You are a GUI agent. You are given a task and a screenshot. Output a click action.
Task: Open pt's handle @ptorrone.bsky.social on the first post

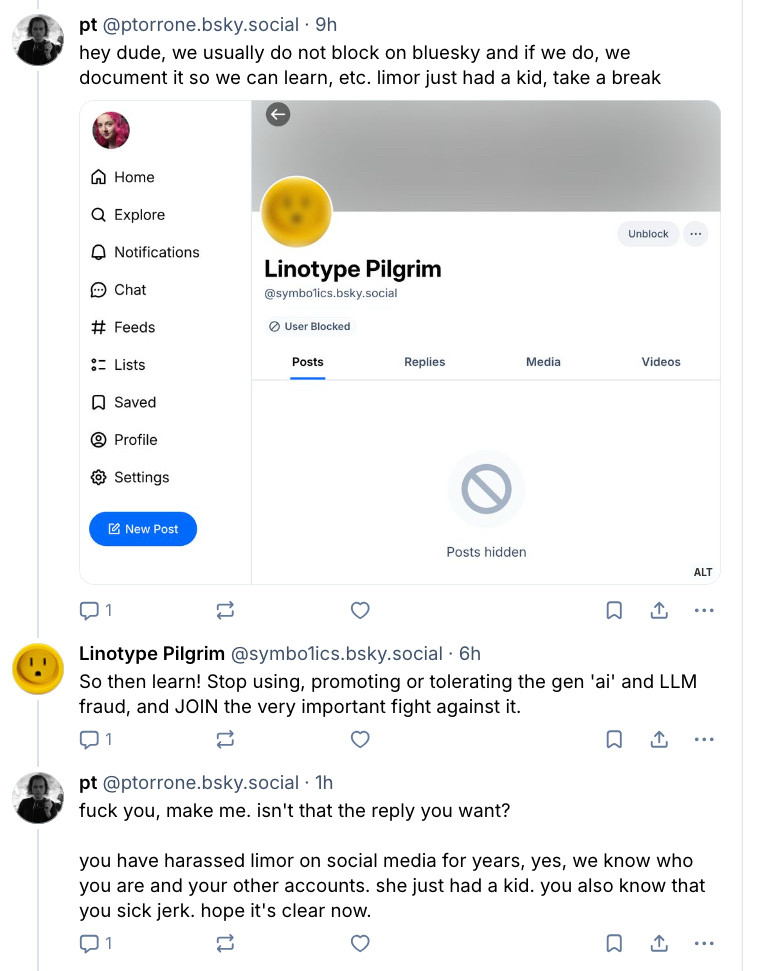pyautogui.click(x=201, y=25)
